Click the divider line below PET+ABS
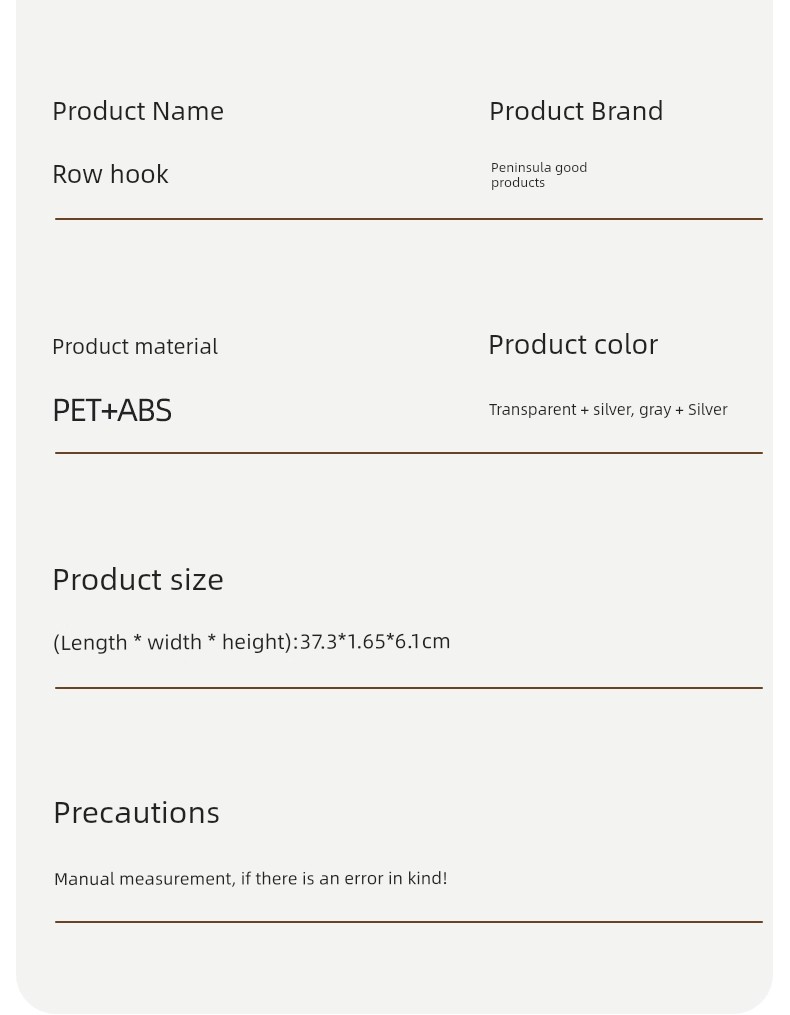Viewport: 790px width, 1015px height. [409, 453]
